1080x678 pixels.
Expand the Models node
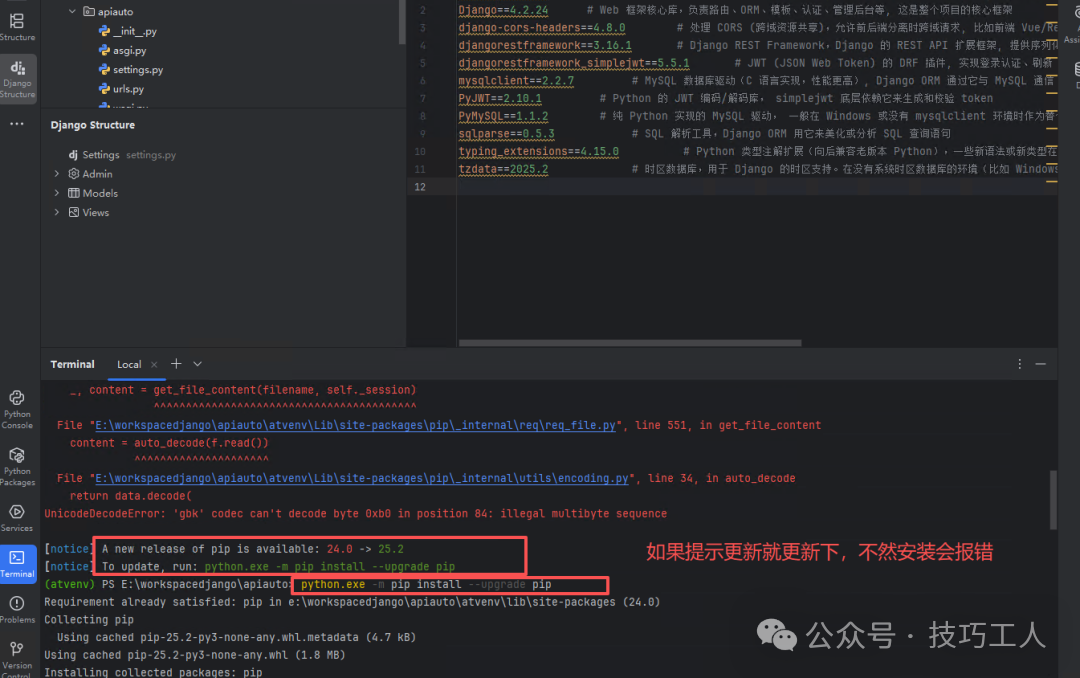[x=57, y=194]
